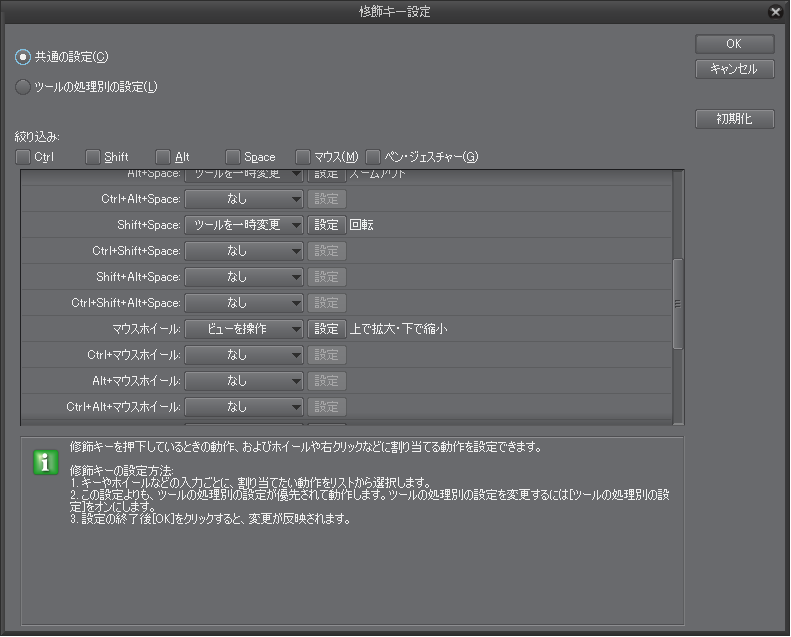This screenshot has width=791, height=637.
Task: Click the 初期化 reset button
Action: coord(734,119)
